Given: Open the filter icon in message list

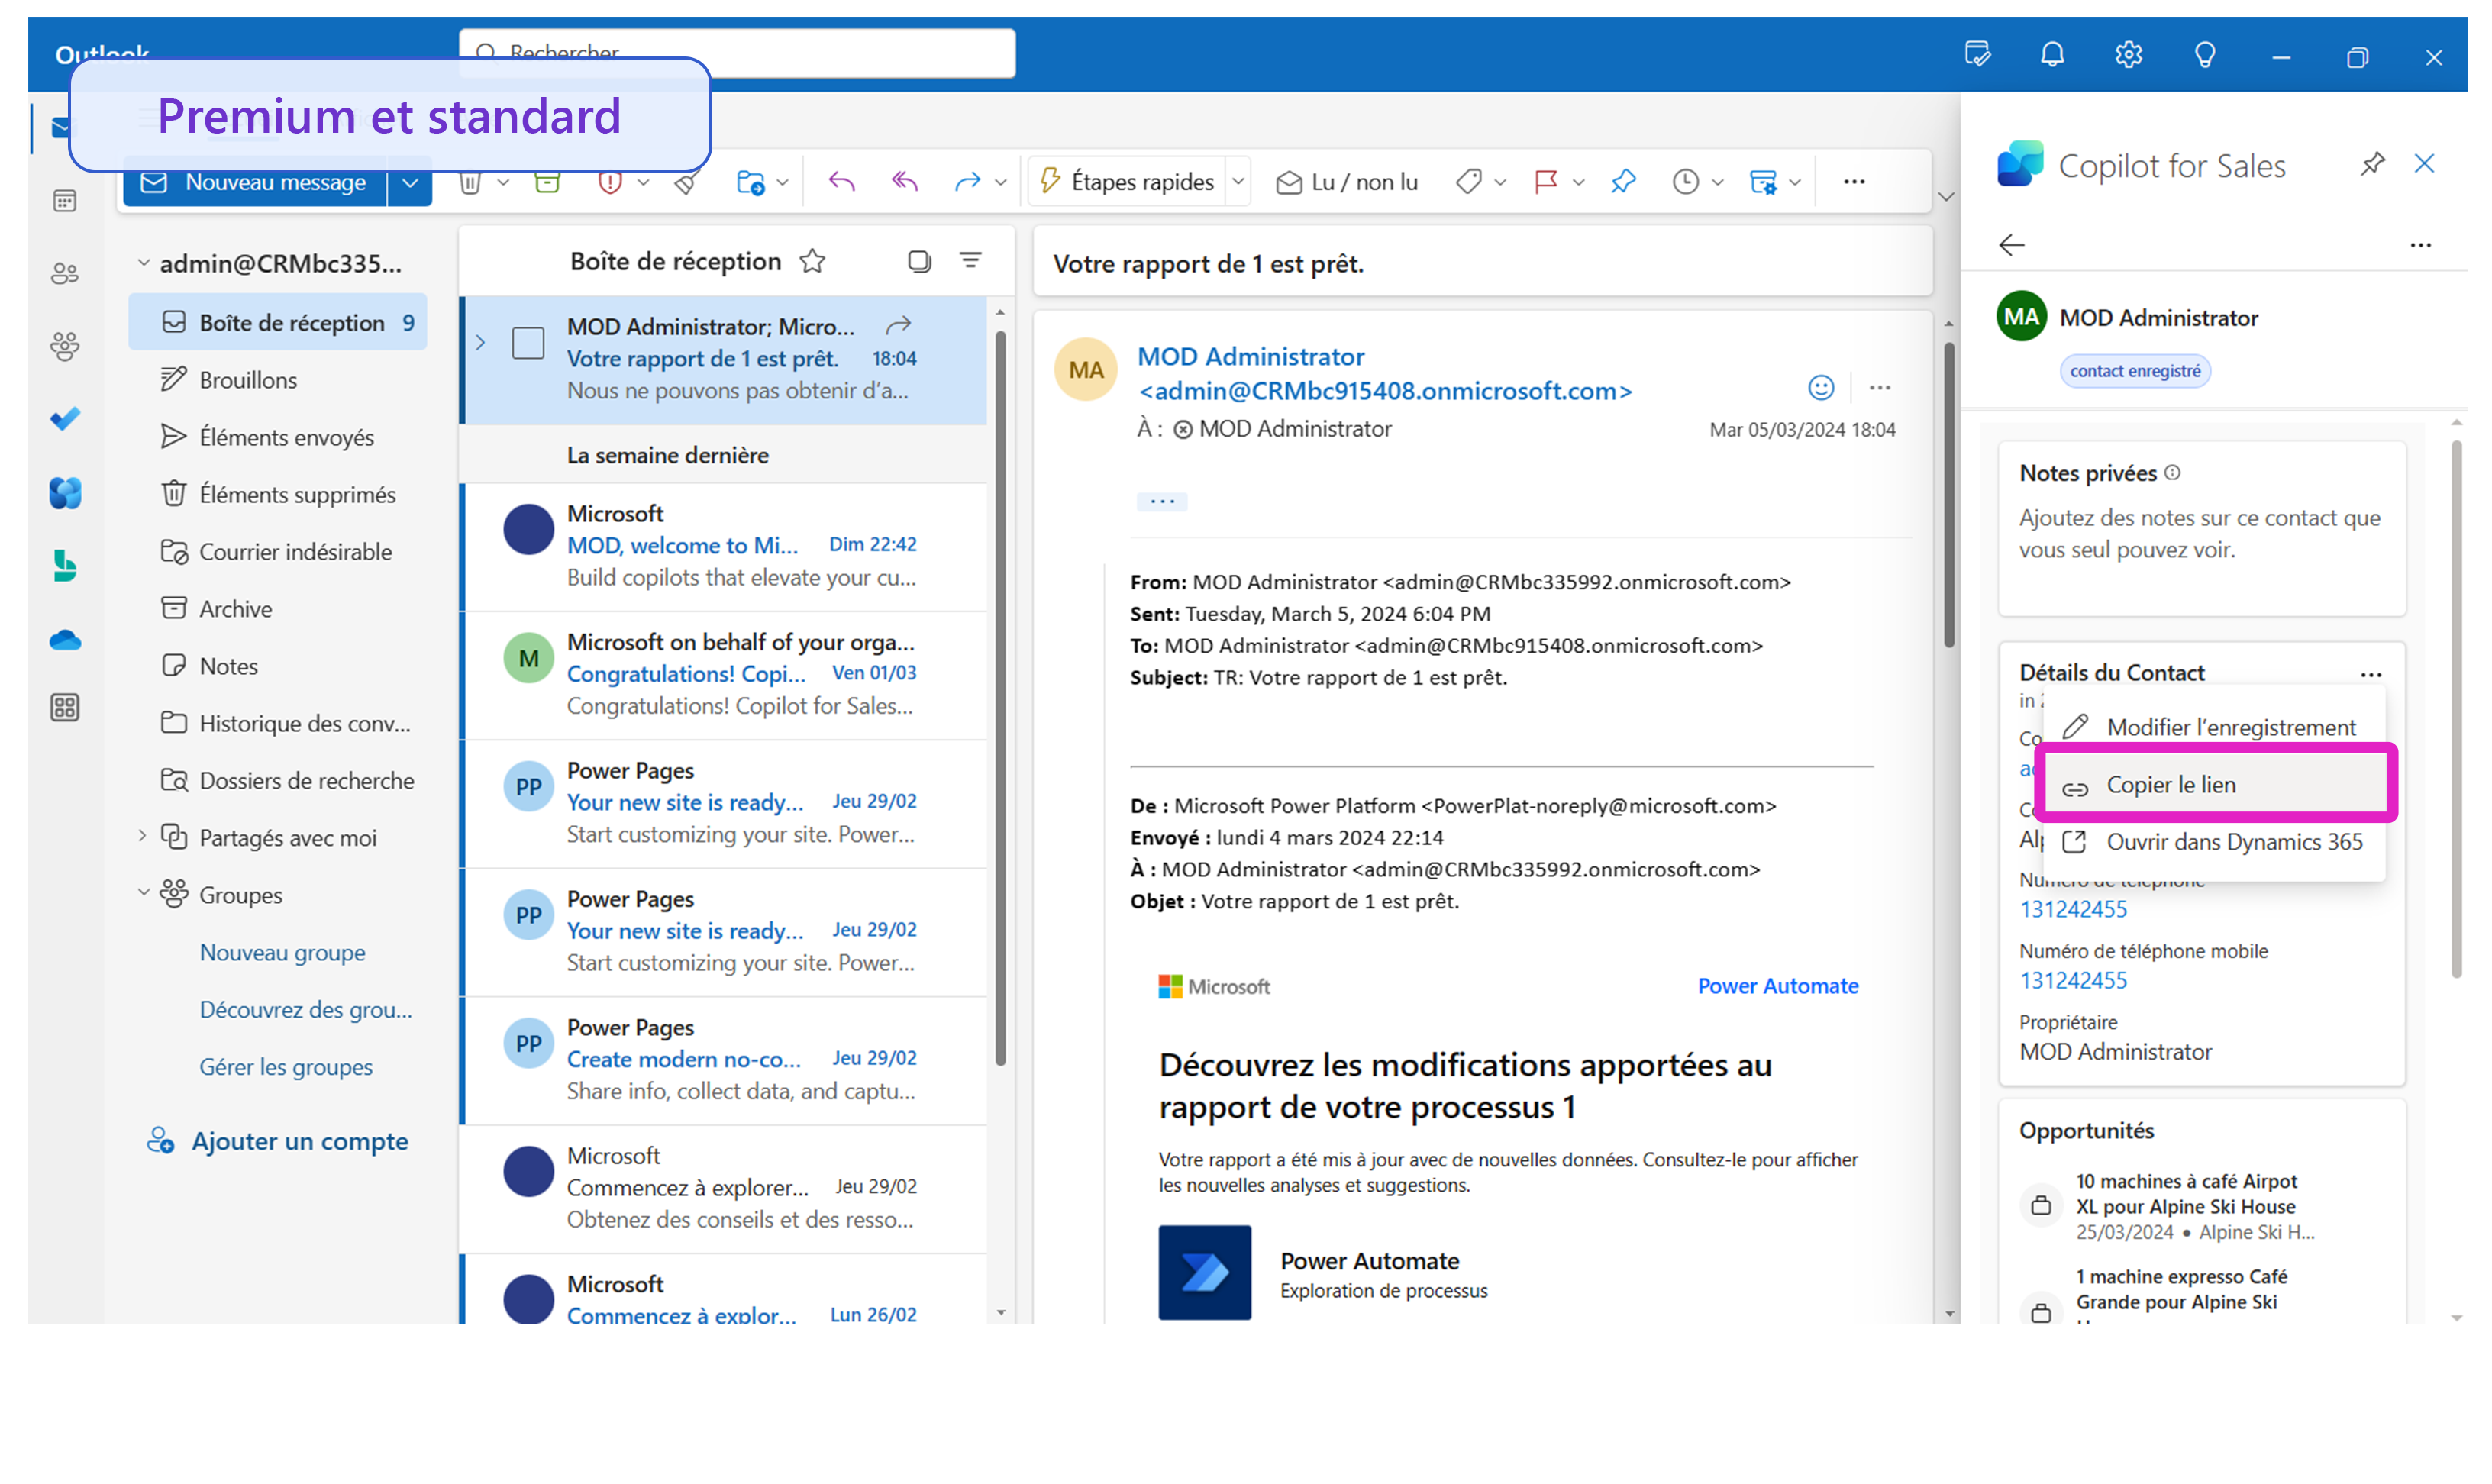Looking at the screenshot, I should point(970,261).
